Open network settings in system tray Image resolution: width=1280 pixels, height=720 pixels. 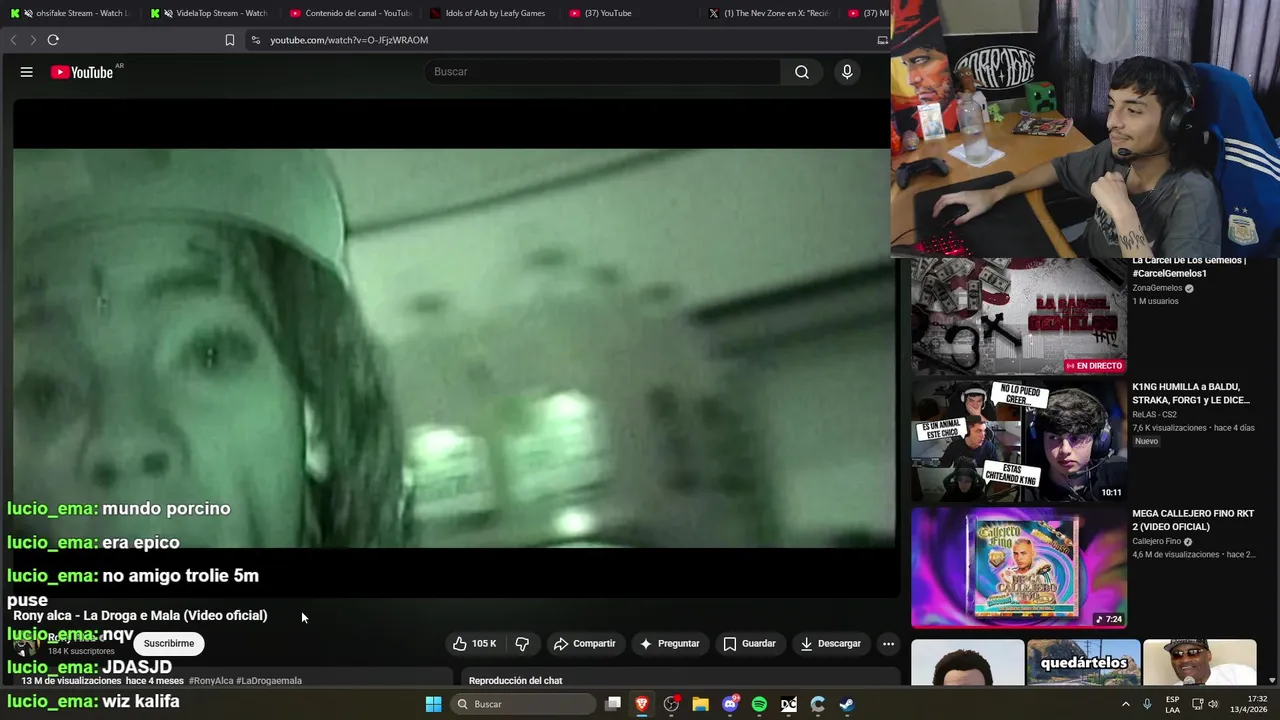[1197, 704]
